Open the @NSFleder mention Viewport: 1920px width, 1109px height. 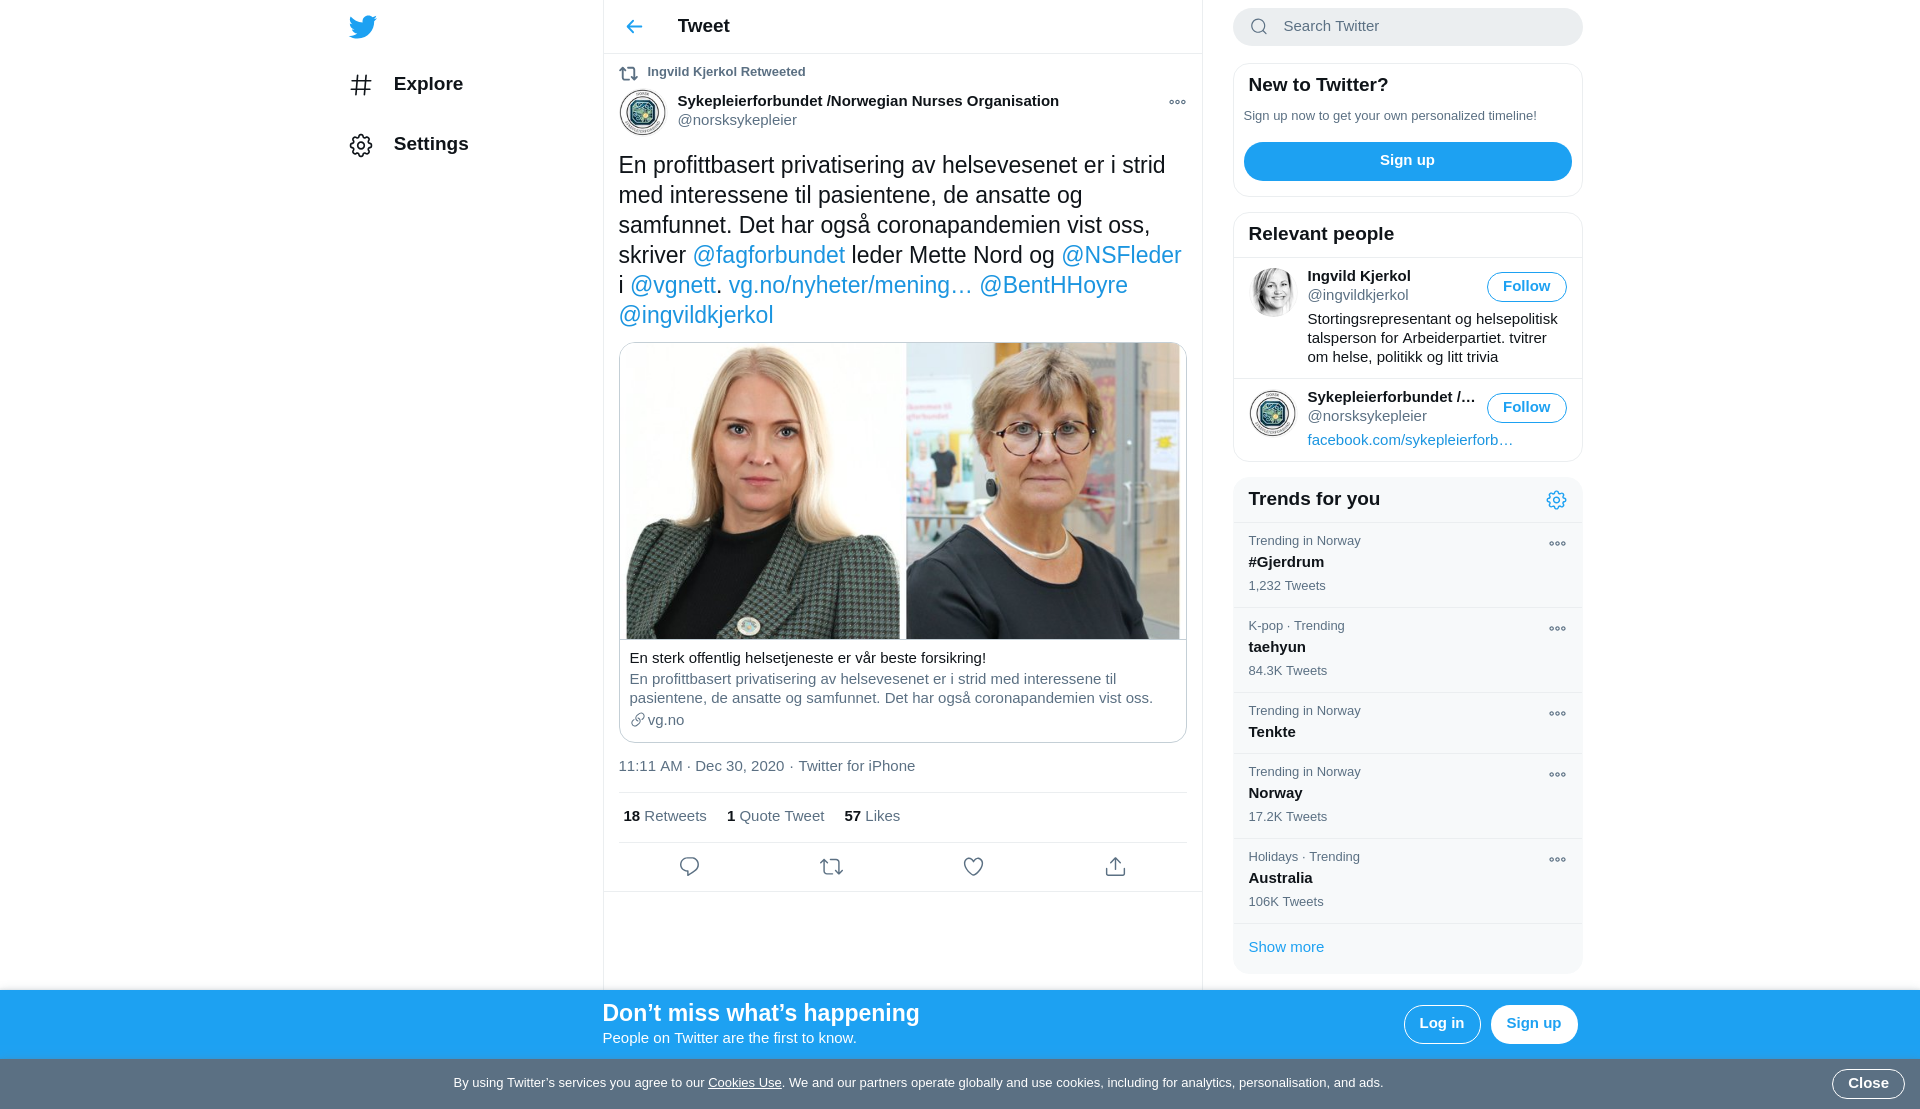(x=1121, y=255)
